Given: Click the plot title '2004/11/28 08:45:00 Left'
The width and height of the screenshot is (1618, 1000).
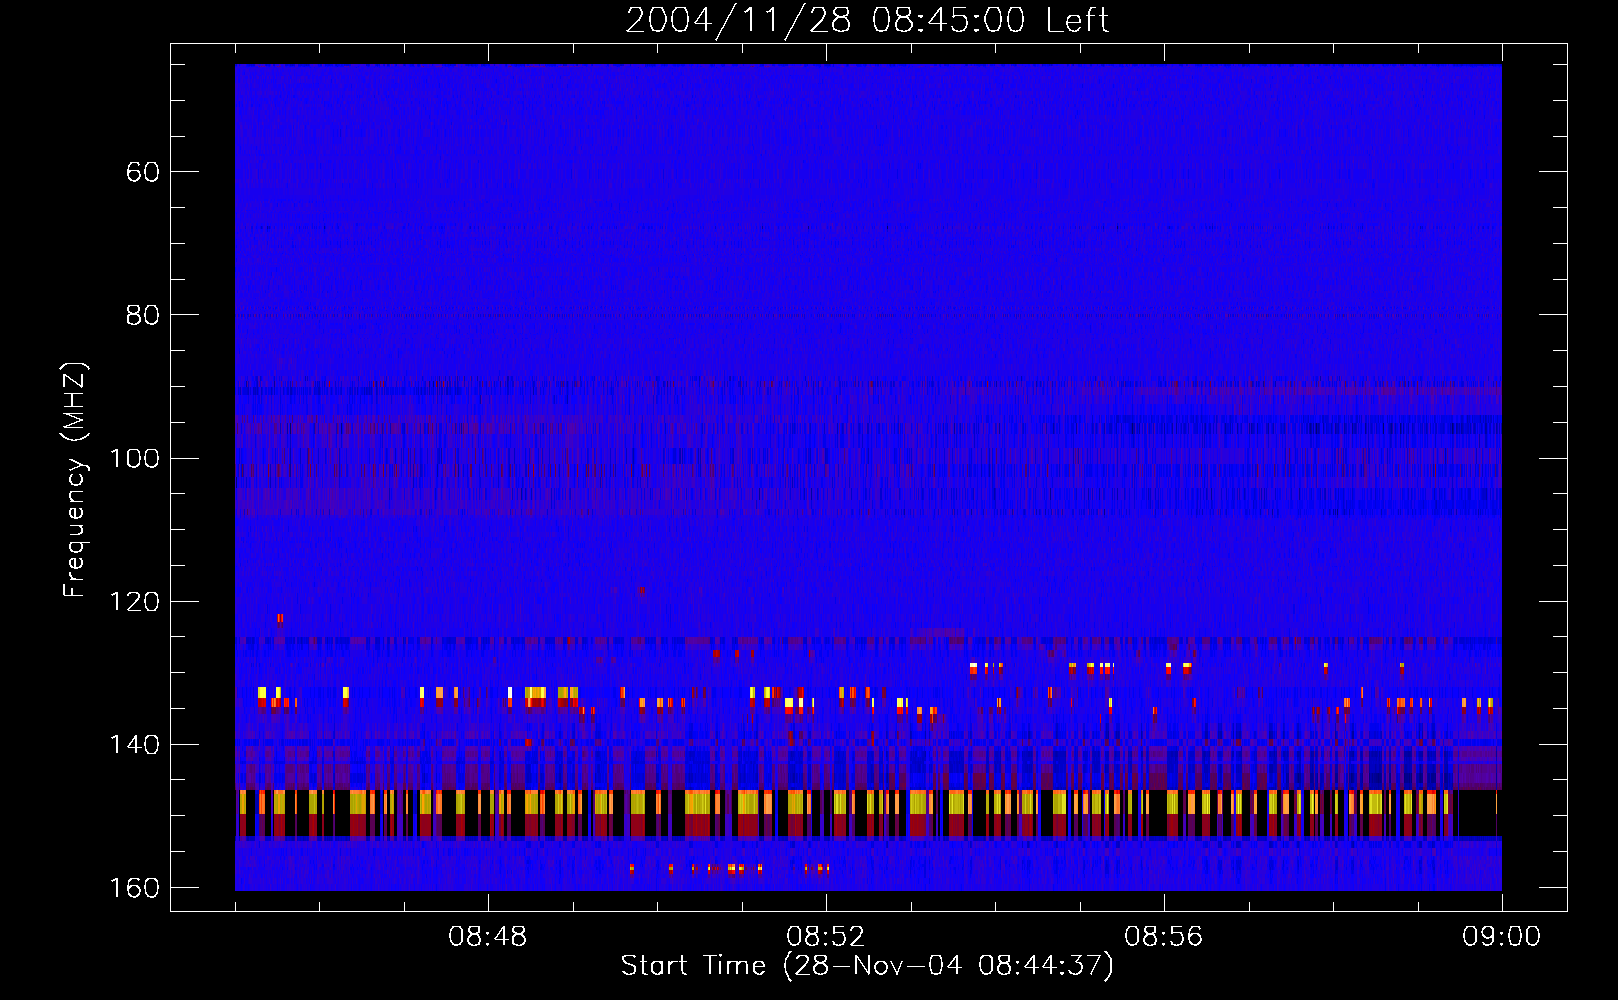Looking at the screenshot, I should tap(867, 20).
